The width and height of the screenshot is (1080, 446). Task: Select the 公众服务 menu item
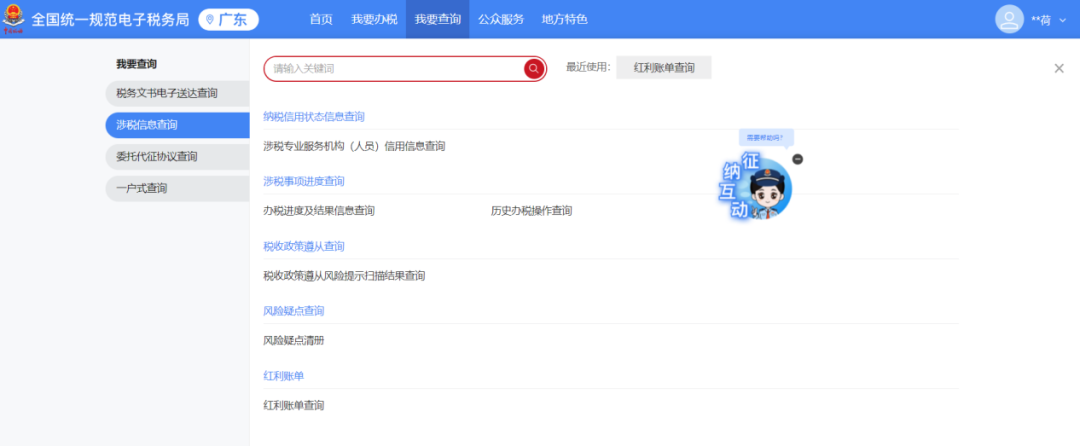click(501, 19)
